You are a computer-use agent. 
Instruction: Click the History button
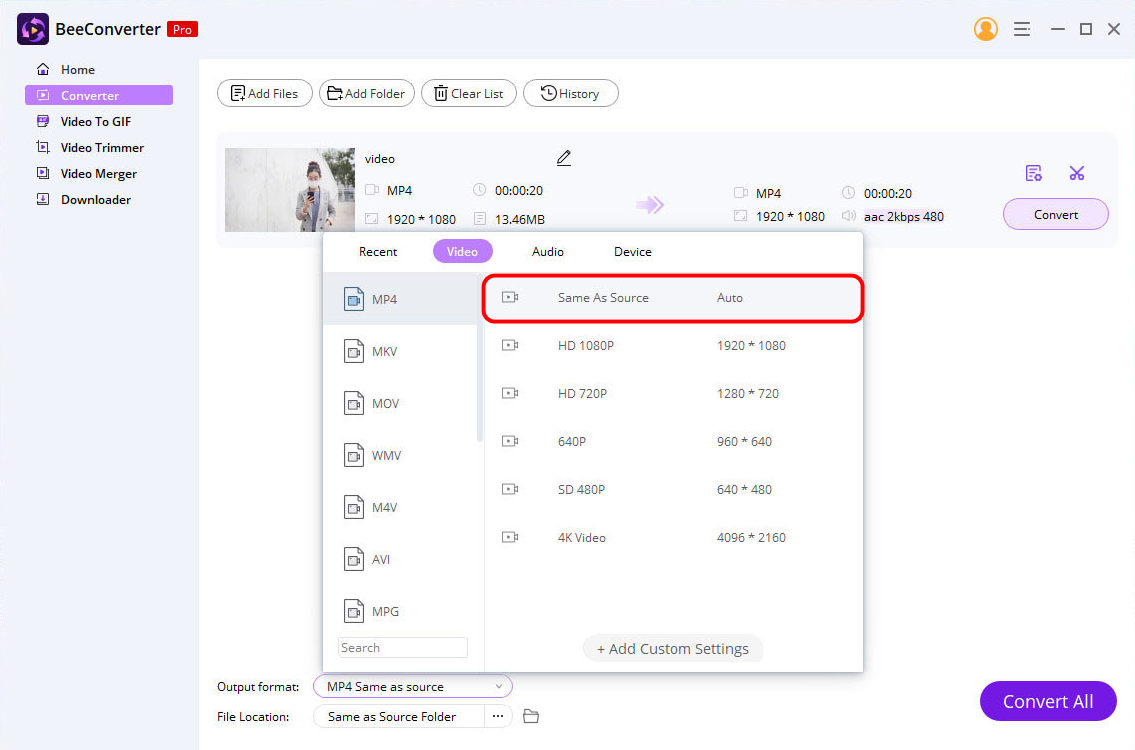(x=570, y=93)
